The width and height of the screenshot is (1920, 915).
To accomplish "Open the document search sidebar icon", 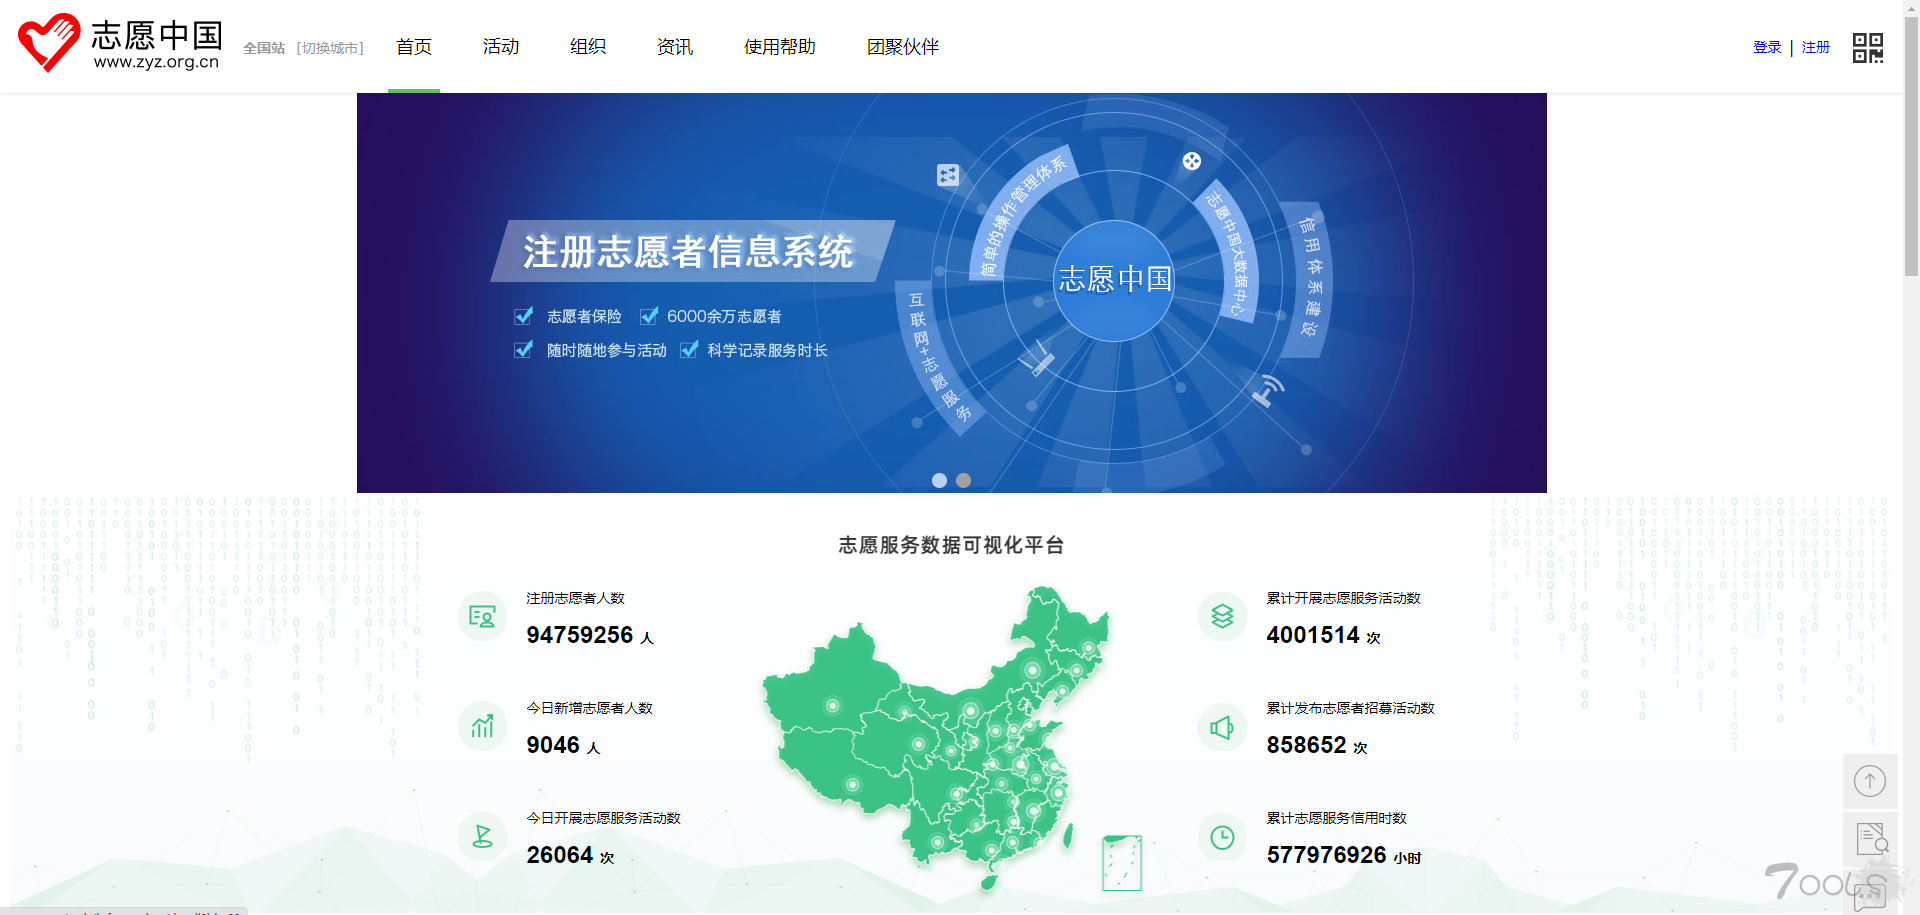I will tap(1870, 838).
